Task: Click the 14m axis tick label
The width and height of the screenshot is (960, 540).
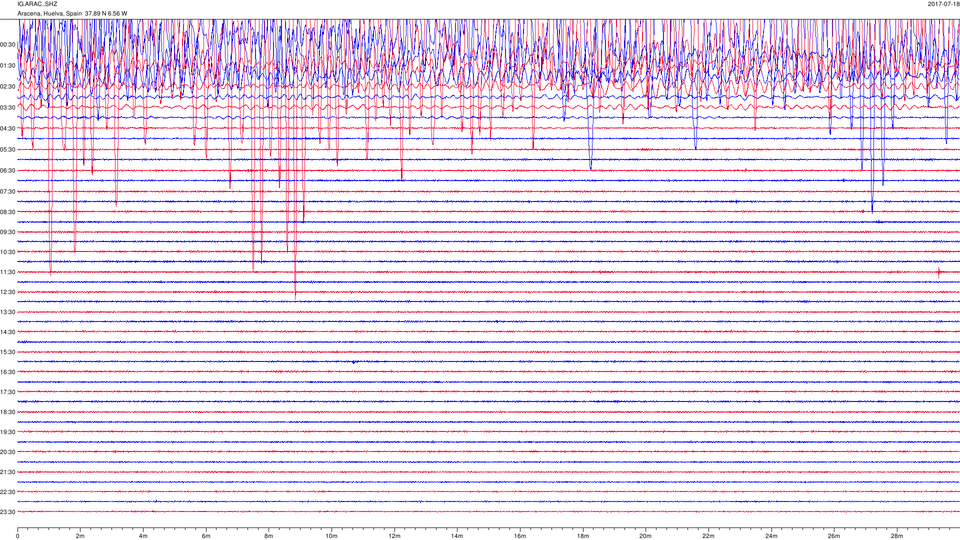Action: [457, 536]
